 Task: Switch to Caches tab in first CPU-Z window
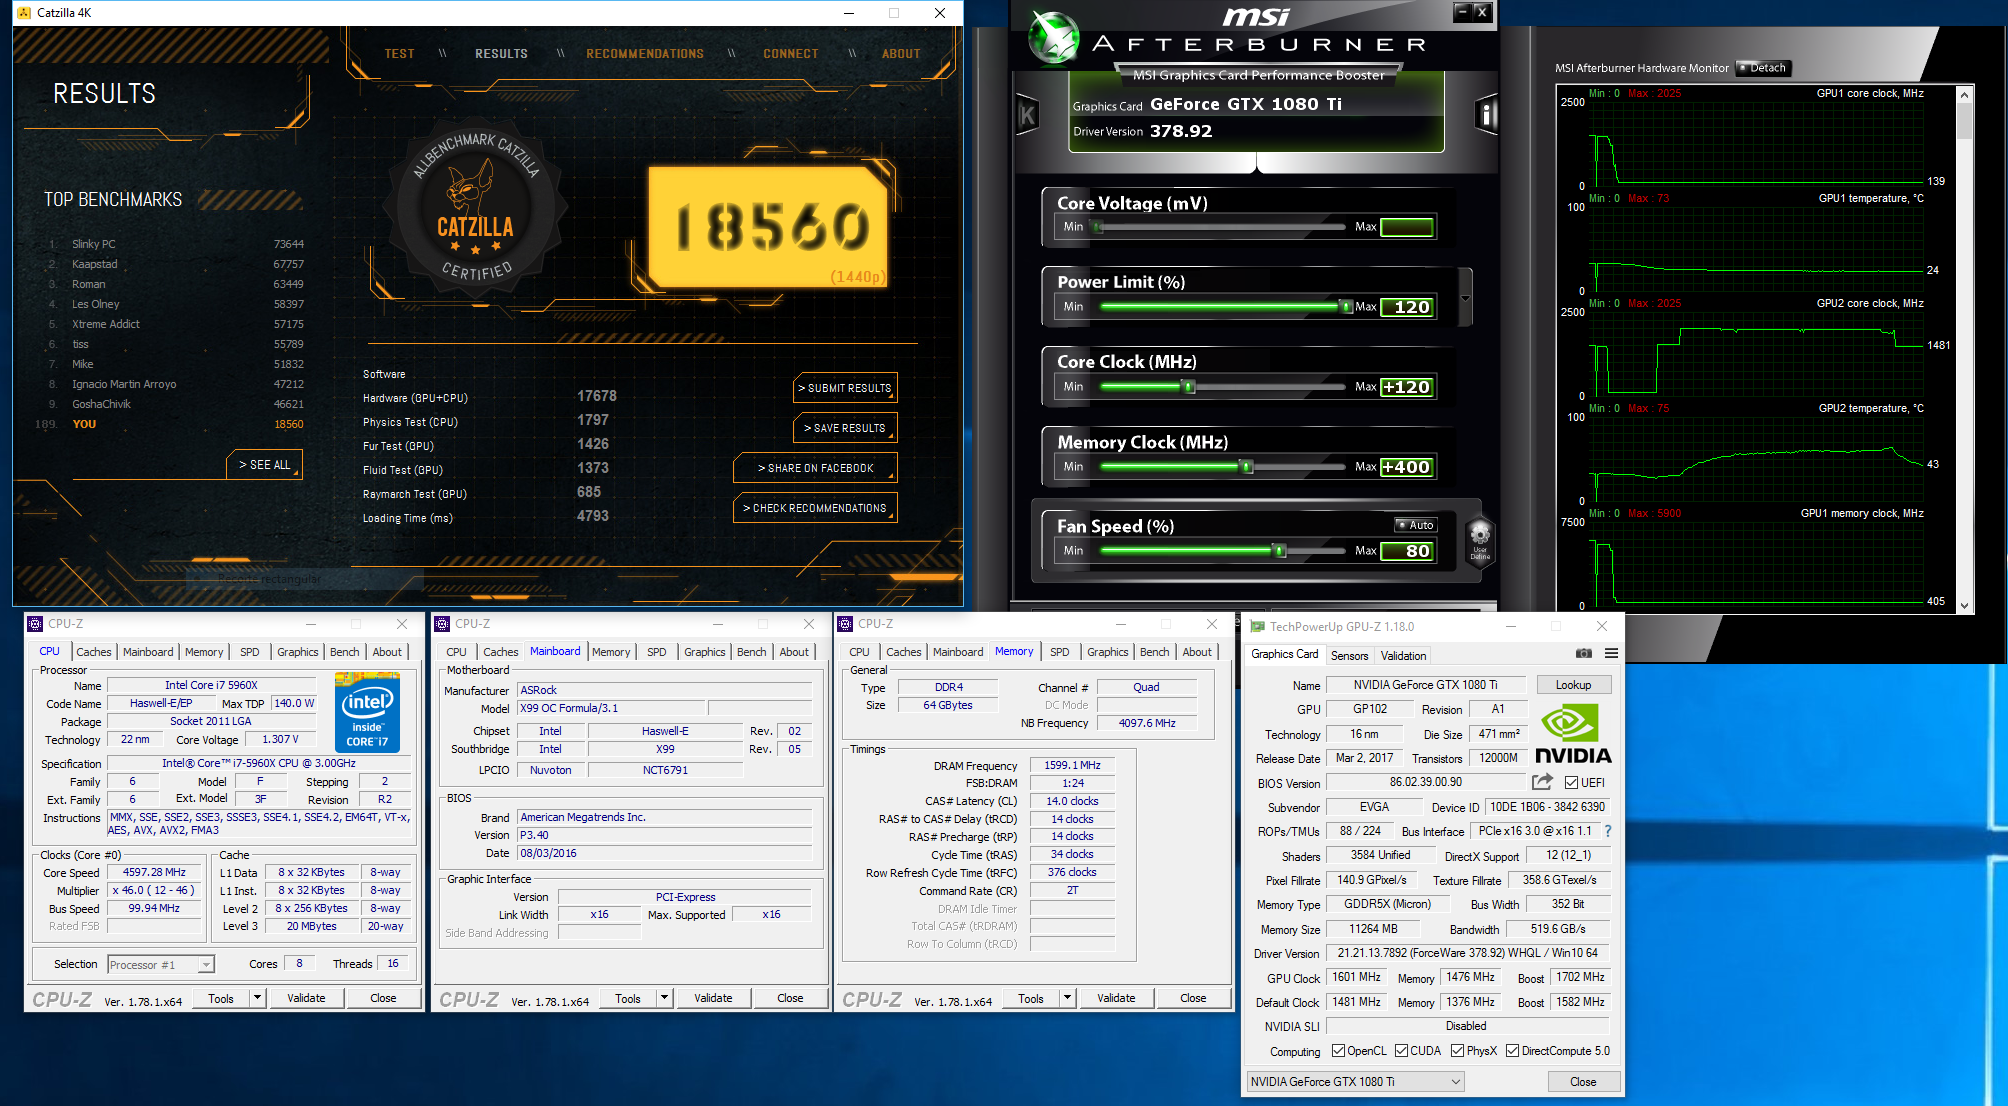[x=94, y=652]
